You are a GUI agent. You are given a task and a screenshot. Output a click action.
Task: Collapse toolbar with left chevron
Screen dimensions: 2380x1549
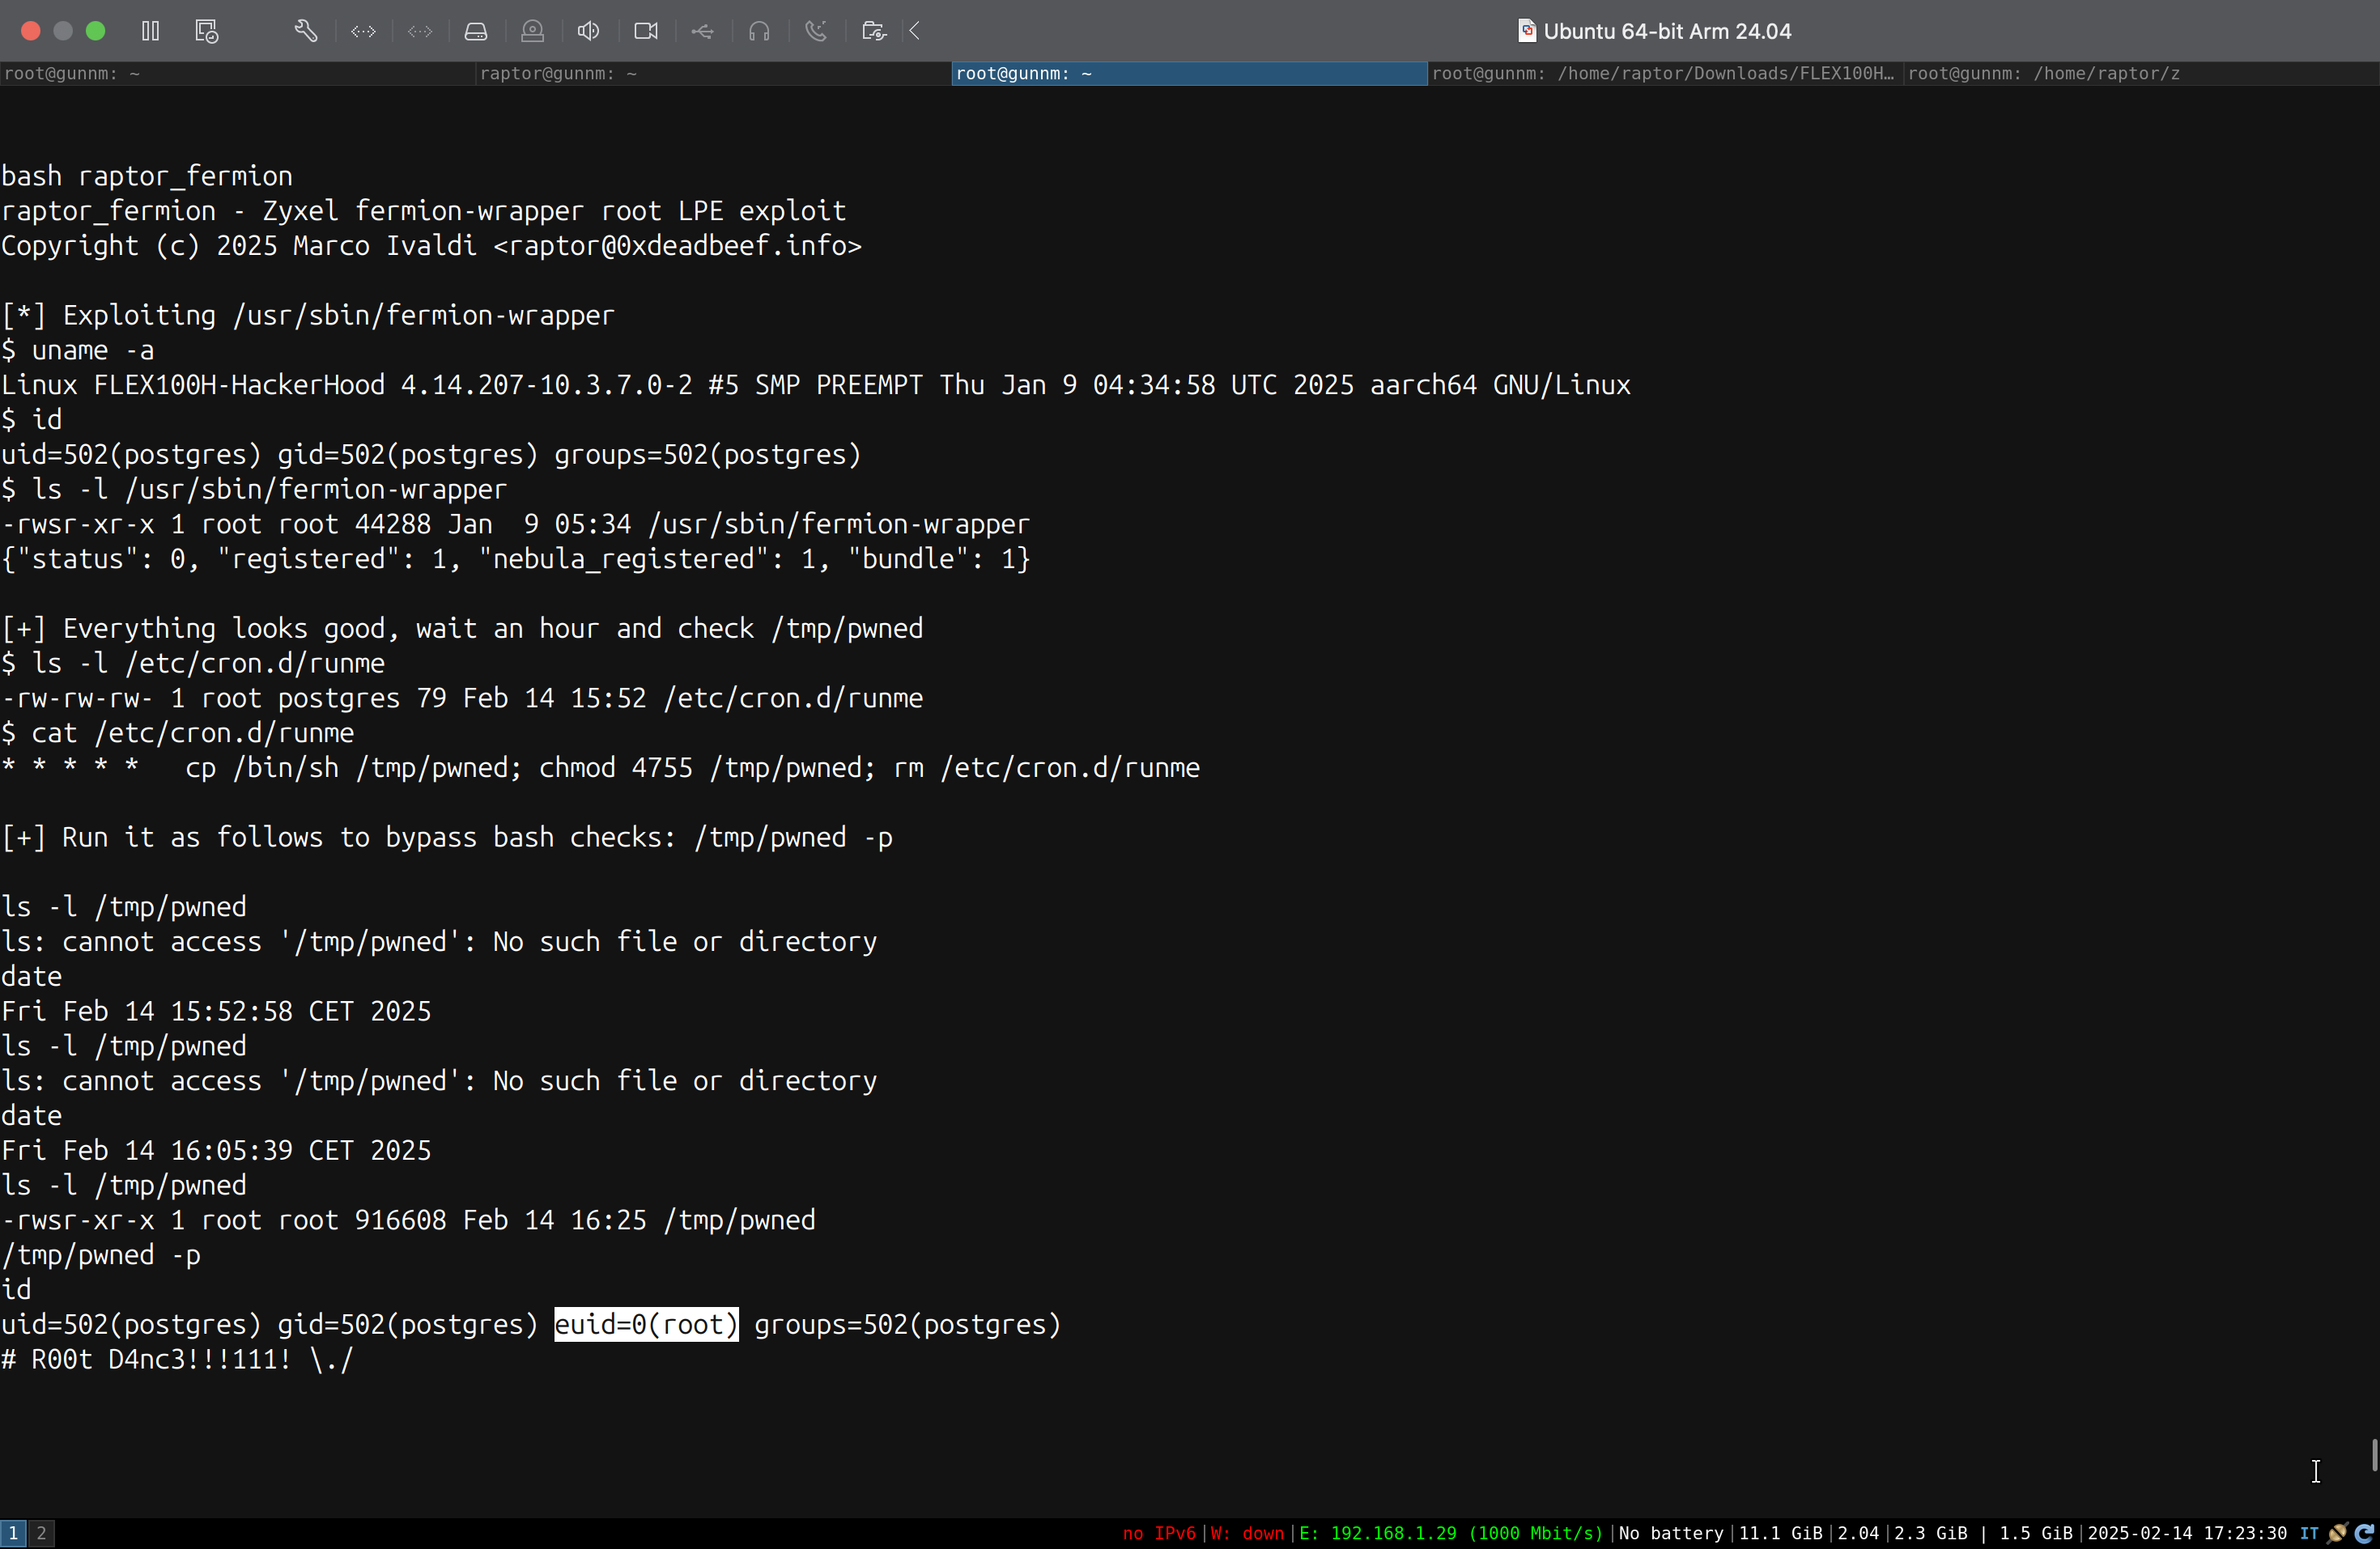tap(915, 31)
